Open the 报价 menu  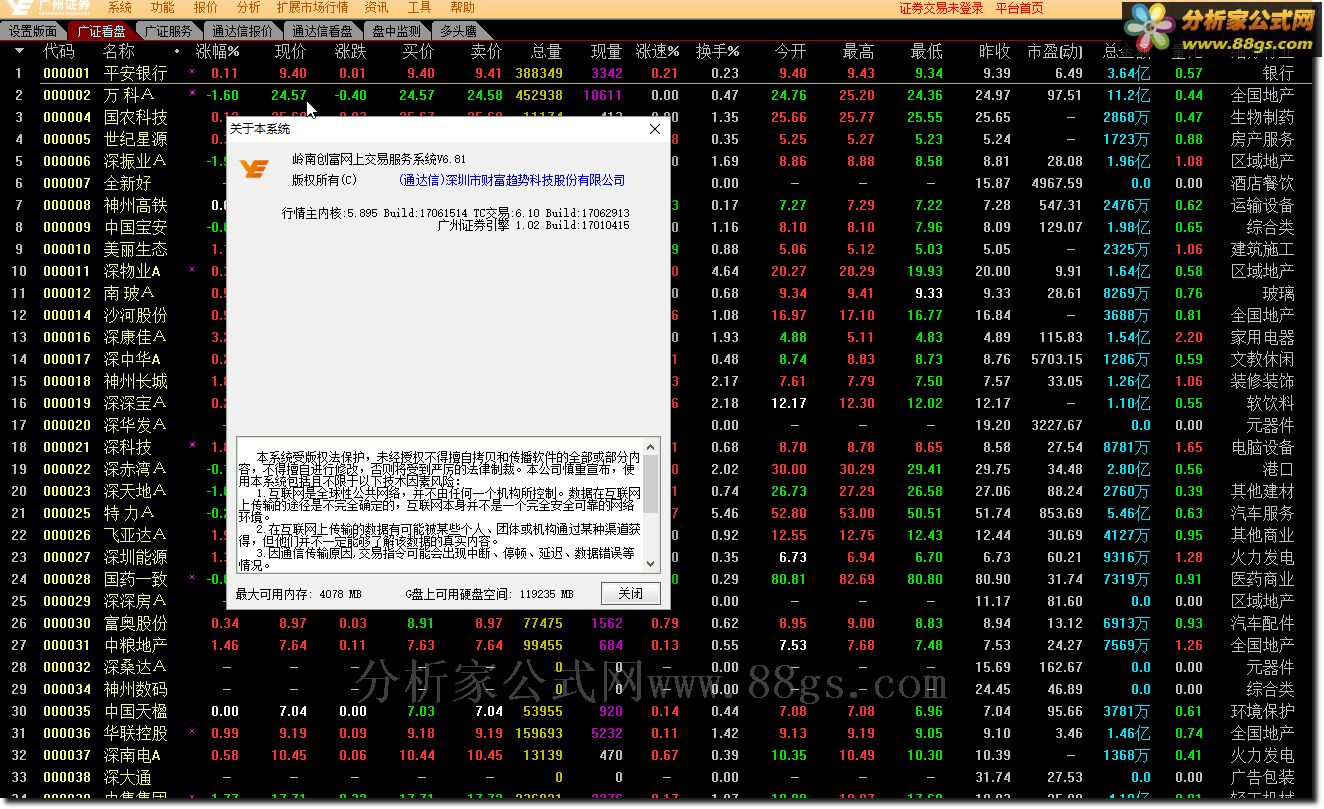pos(205,8)
